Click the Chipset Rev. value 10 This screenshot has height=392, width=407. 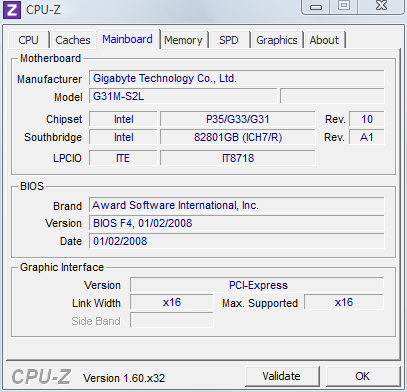coord(367,119)
